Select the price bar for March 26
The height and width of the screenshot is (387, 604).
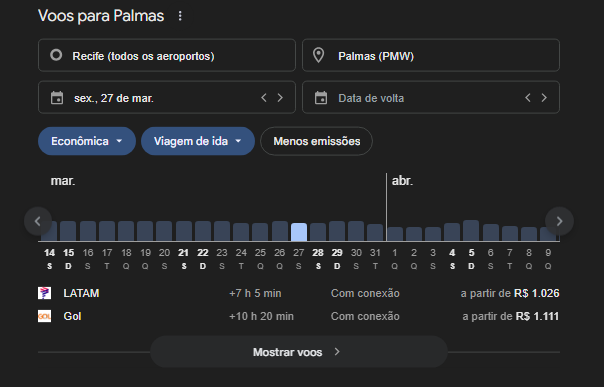(280, 231)
